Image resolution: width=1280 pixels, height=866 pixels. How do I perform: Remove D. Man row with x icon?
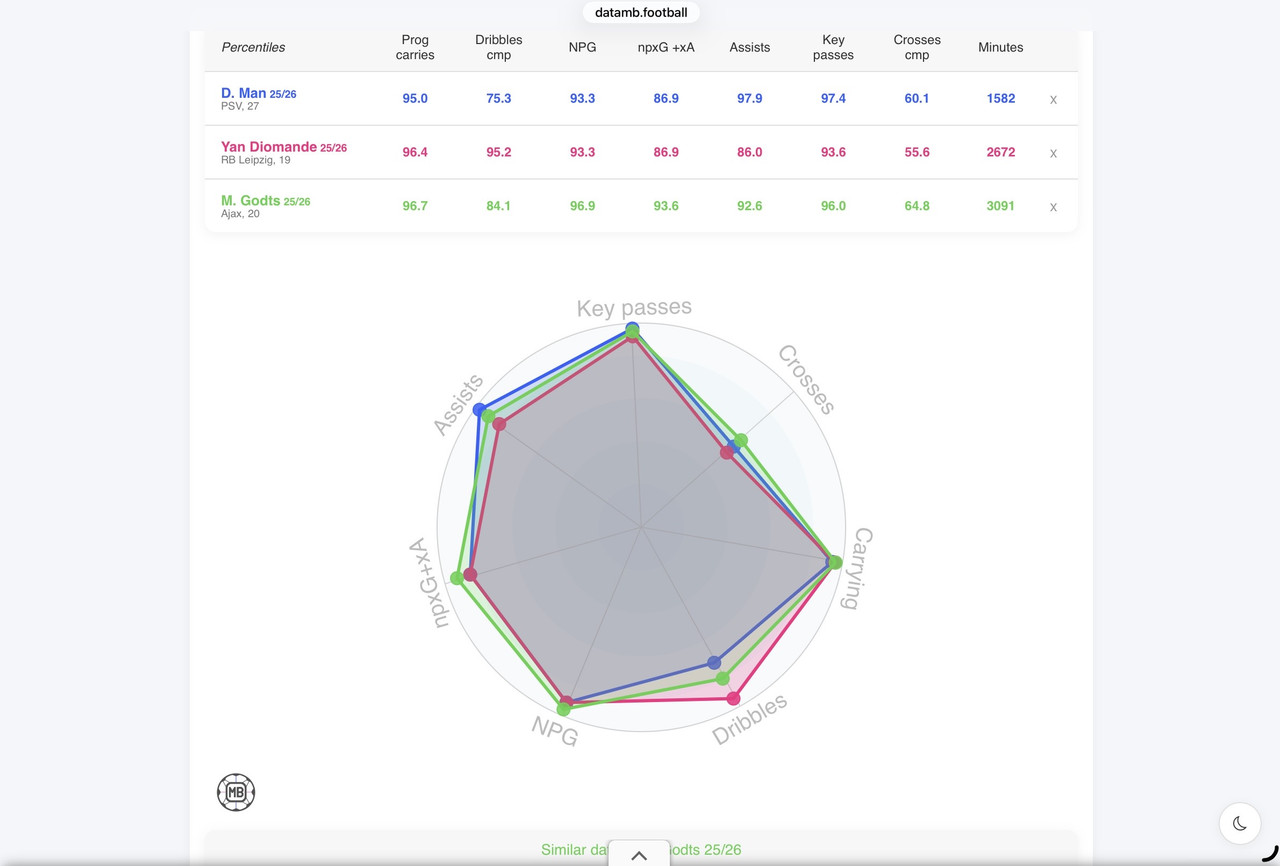[1053, 100]
